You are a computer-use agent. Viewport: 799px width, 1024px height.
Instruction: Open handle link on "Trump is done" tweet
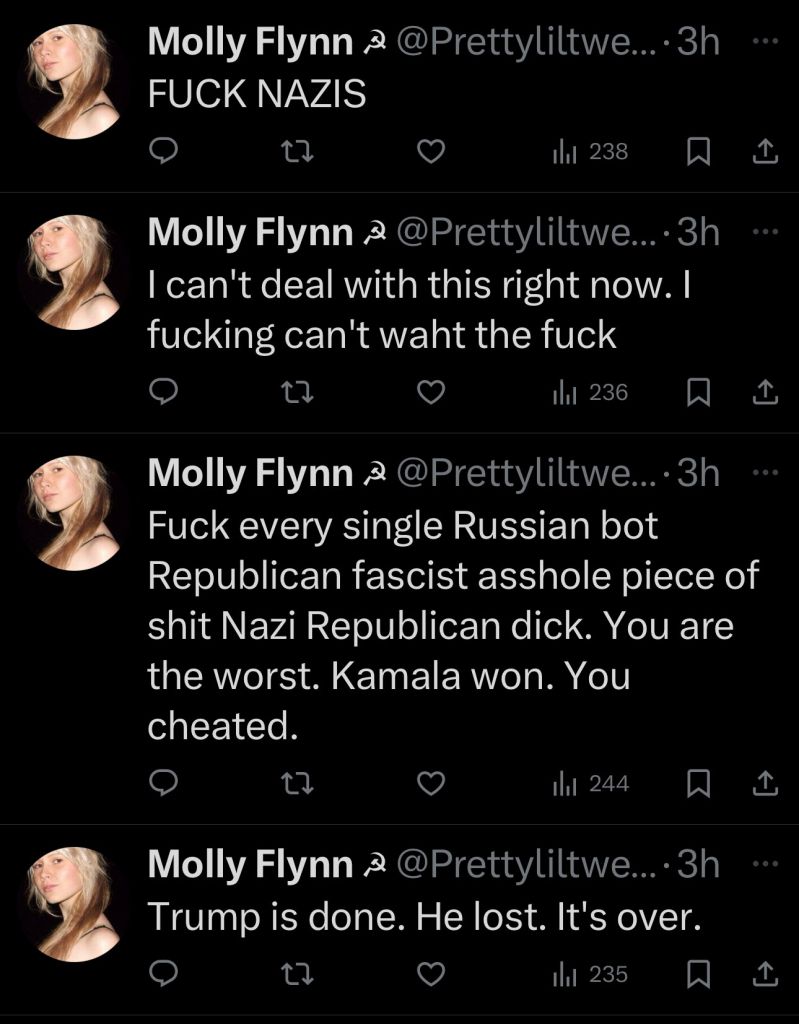point(530,864)
